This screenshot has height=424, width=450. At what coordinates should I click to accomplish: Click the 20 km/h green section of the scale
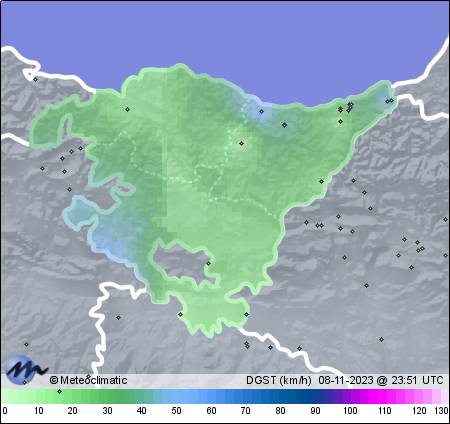point(73,397)
